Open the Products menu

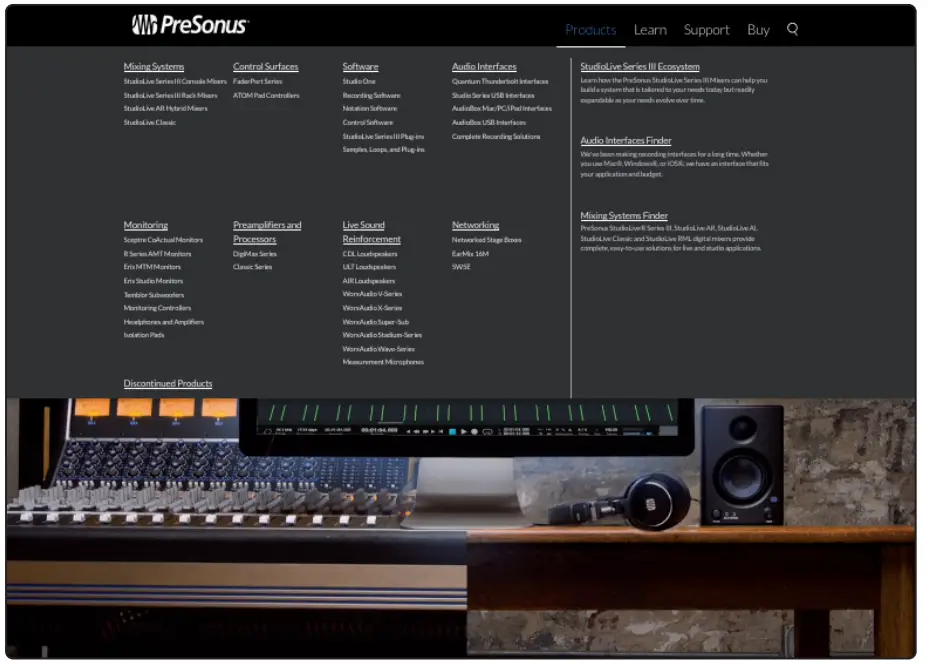coord(590,30)
